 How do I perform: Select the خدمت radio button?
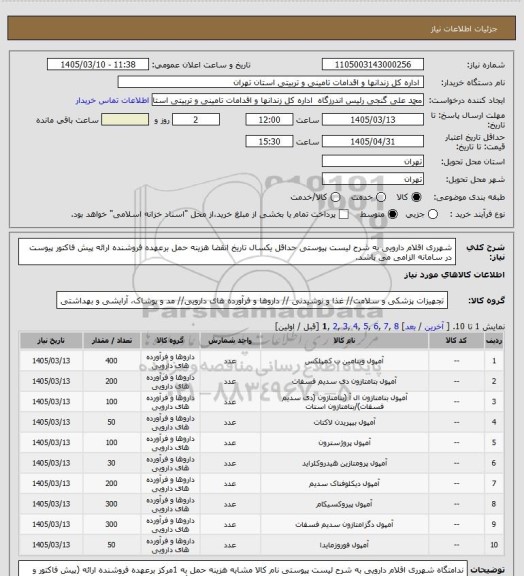(x=381, y=197)
